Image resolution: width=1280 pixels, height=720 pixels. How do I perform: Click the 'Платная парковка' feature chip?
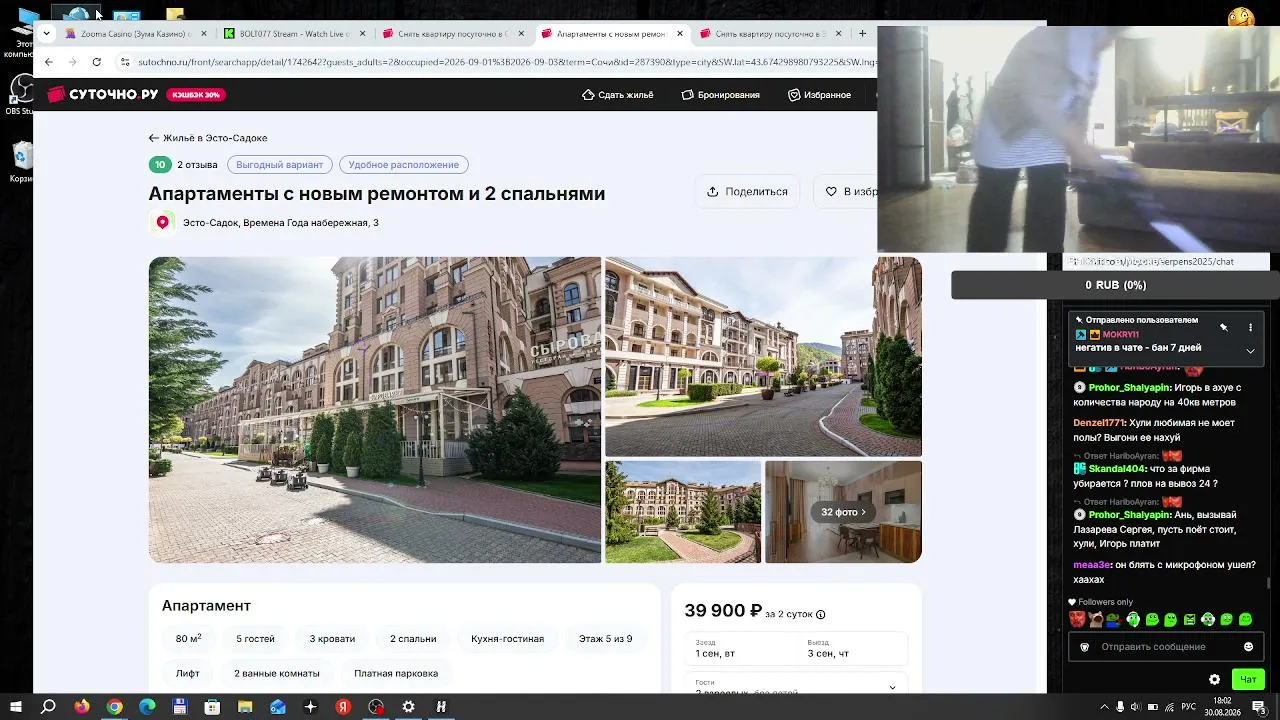pos(396,674)
